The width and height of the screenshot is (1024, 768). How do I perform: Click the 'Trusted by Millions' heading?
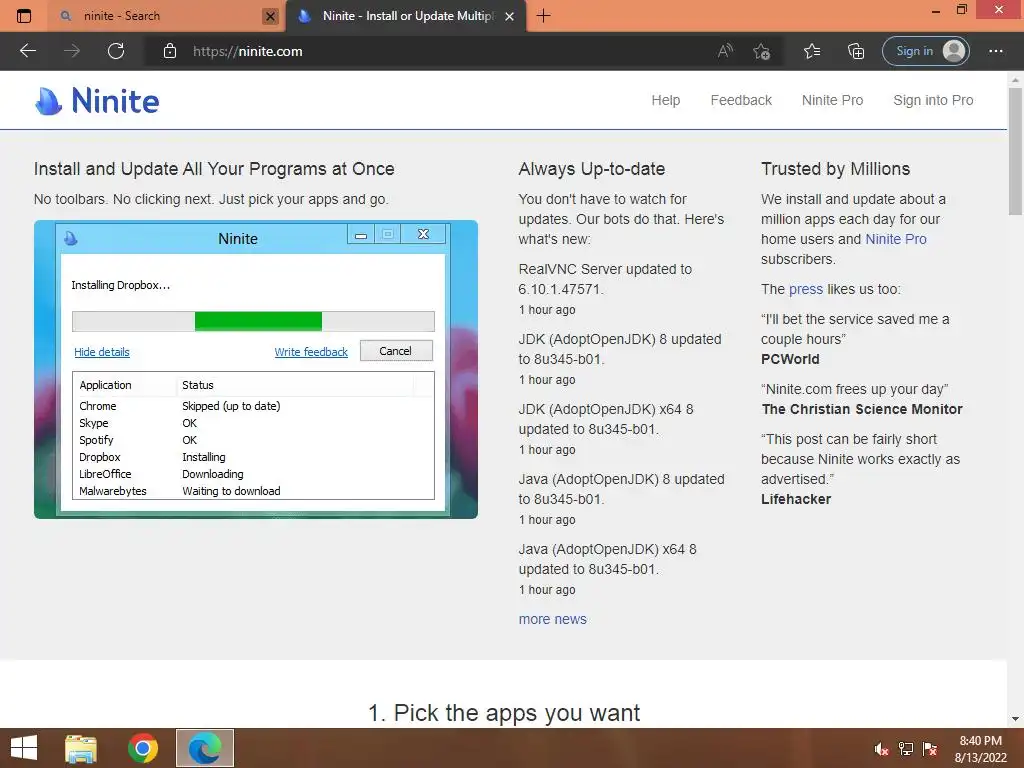[x=835, y=168]
